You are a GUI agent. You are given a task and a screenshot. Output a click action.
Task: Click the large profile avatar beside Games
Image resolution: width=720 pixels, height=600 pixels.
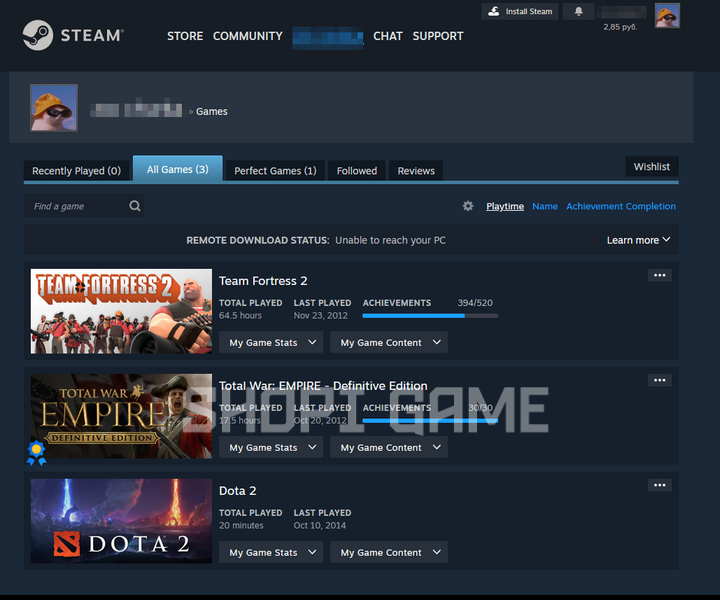(x=54, y=108)
